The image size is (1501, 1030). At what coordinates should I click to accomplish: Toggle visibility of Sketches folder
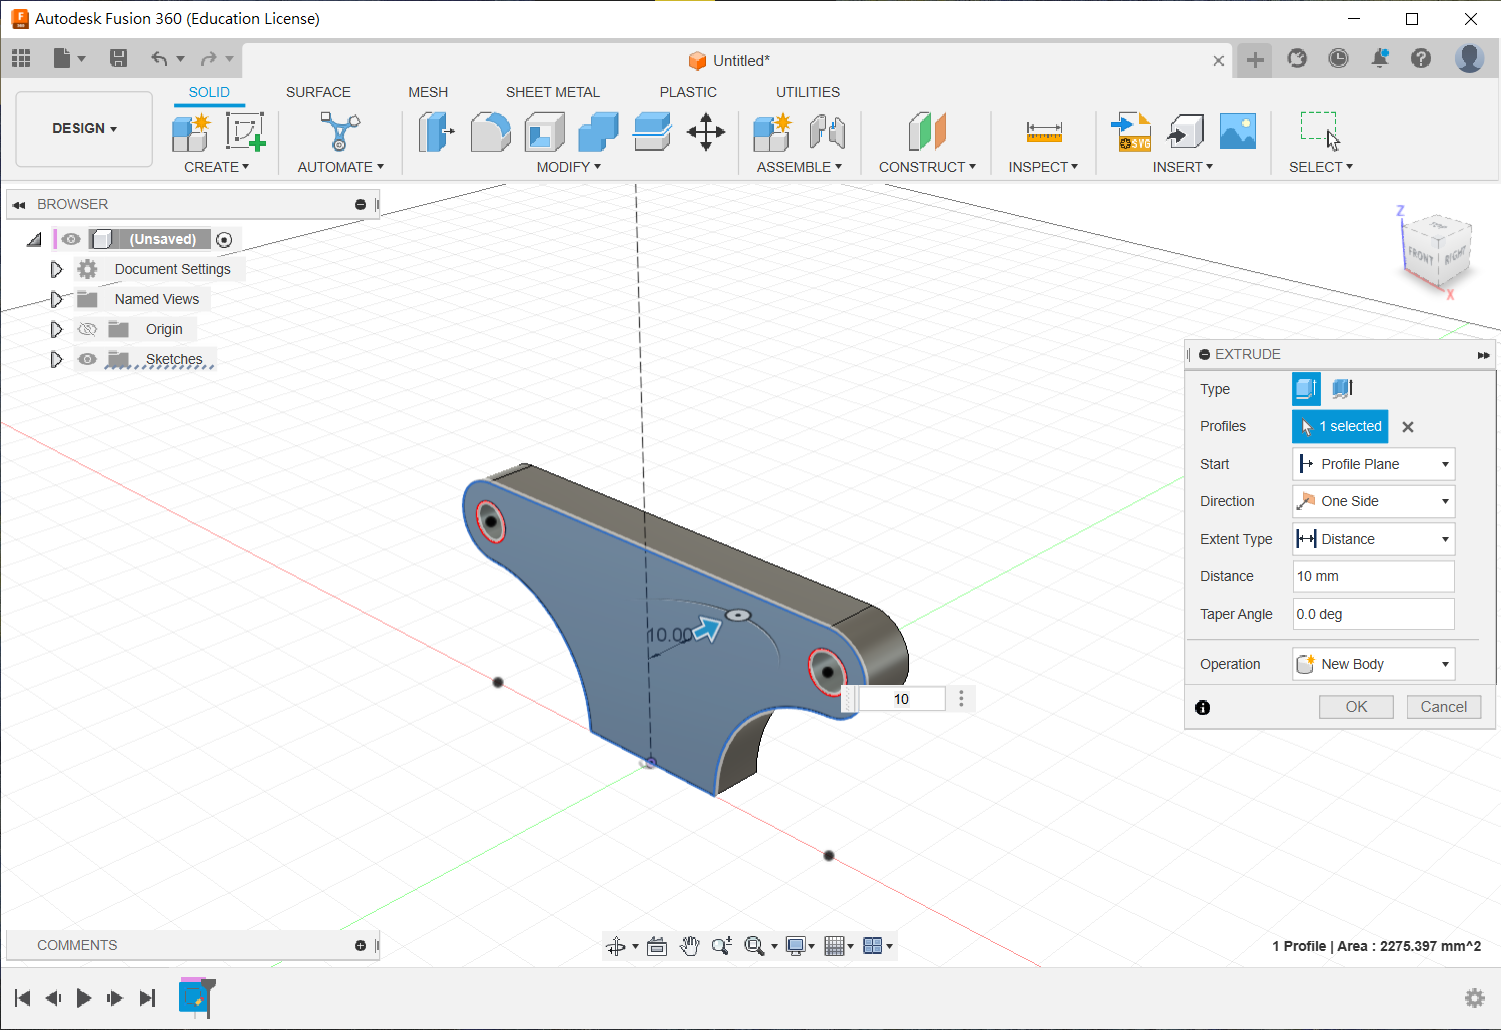pyautogui.click(x=88, y=359)
